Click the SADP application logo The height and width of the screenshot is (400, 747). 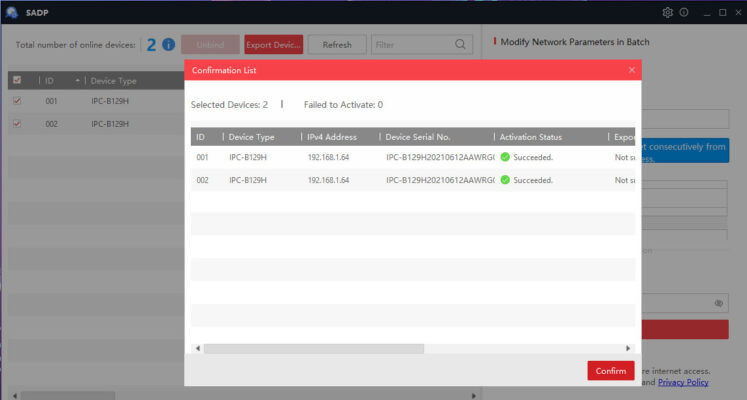tap(12, 12)
